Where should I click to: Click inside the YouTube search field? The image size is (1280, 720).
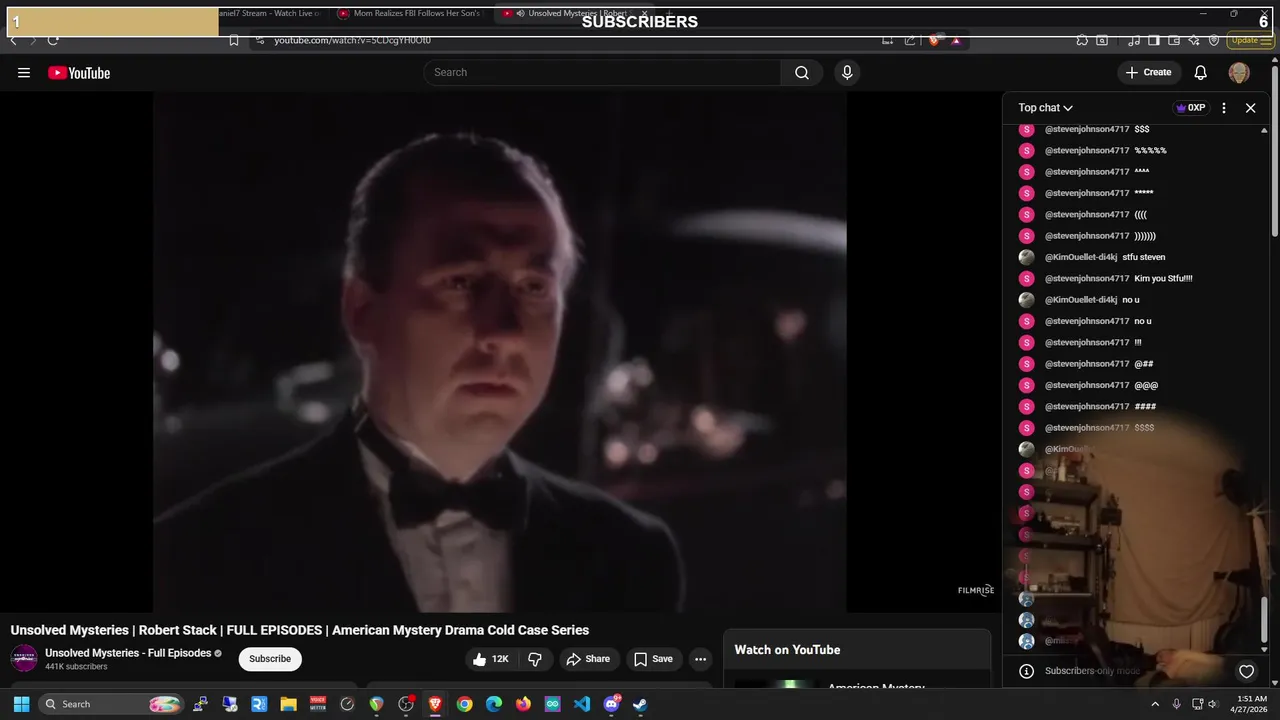(x=602, y=72)
